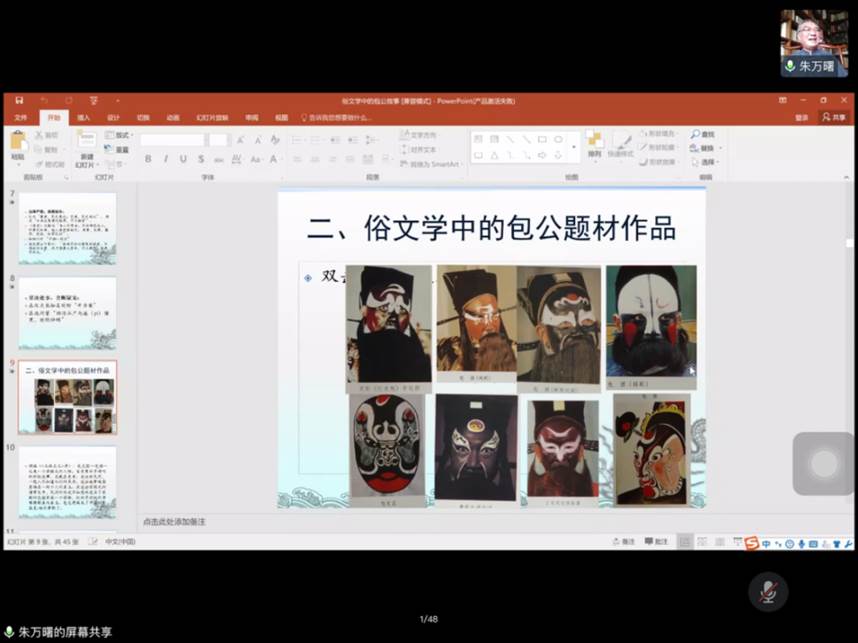858x643 pixels.
Task: Click the font color A button
Action: tap(273, 159)
